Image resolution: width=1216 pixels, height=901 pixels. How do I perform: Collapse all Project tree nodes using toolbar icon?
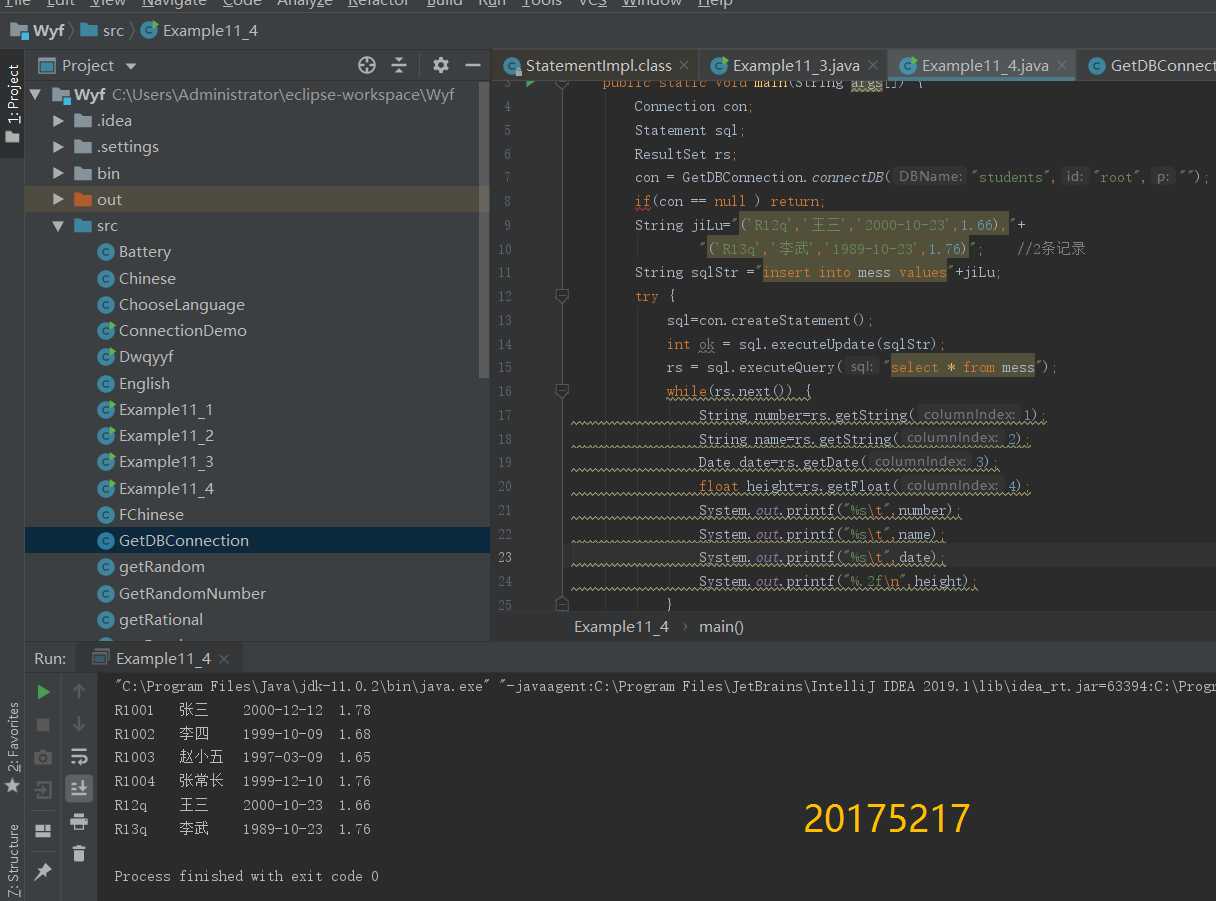399,66
